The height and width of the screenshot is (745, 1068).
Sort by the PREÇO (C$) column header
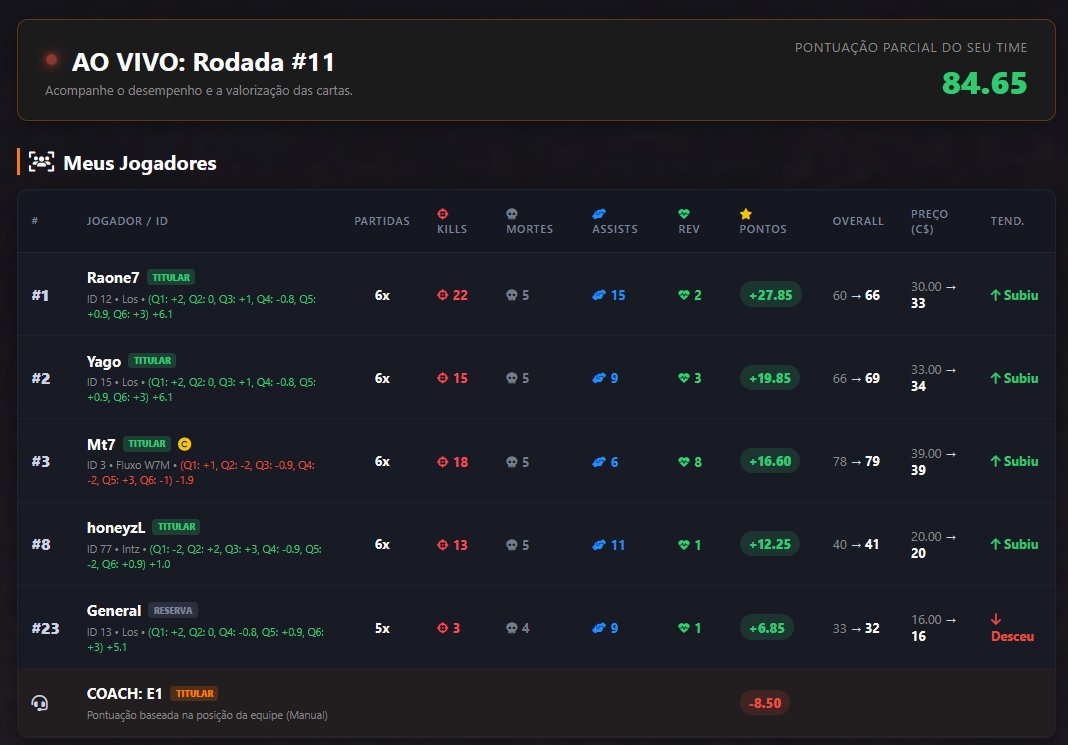pos(929,221)
